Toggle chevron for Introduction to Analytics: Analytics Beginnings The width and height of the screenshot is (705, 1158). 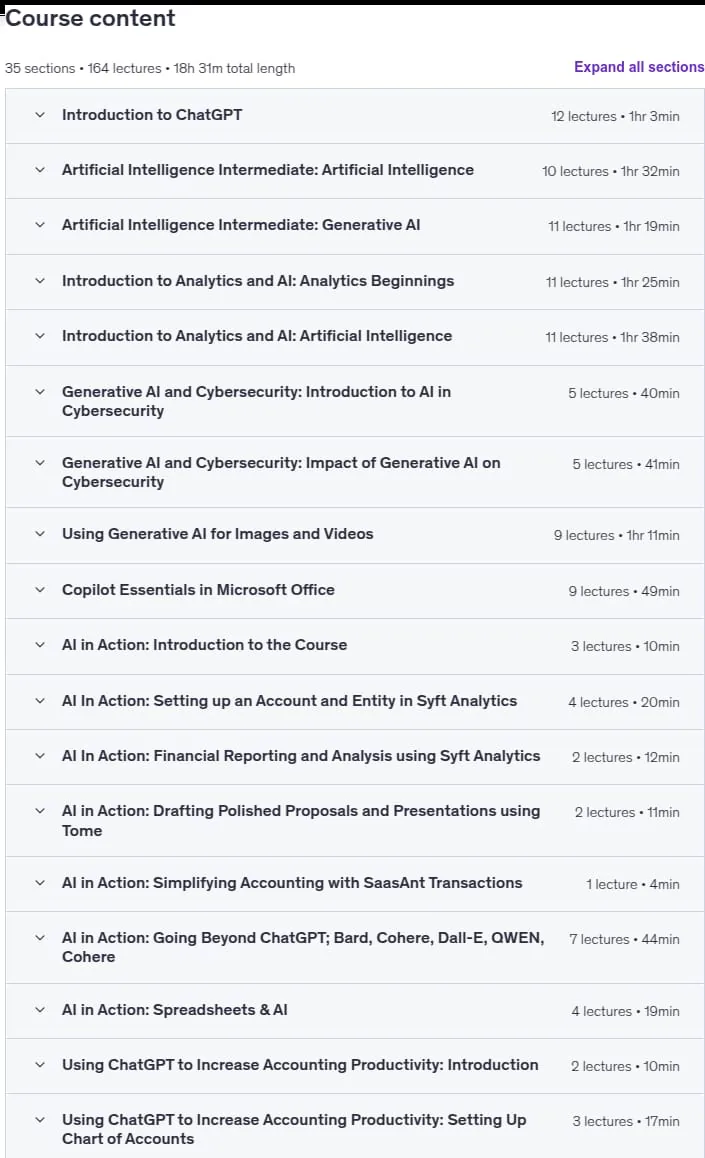coord(40,281)
